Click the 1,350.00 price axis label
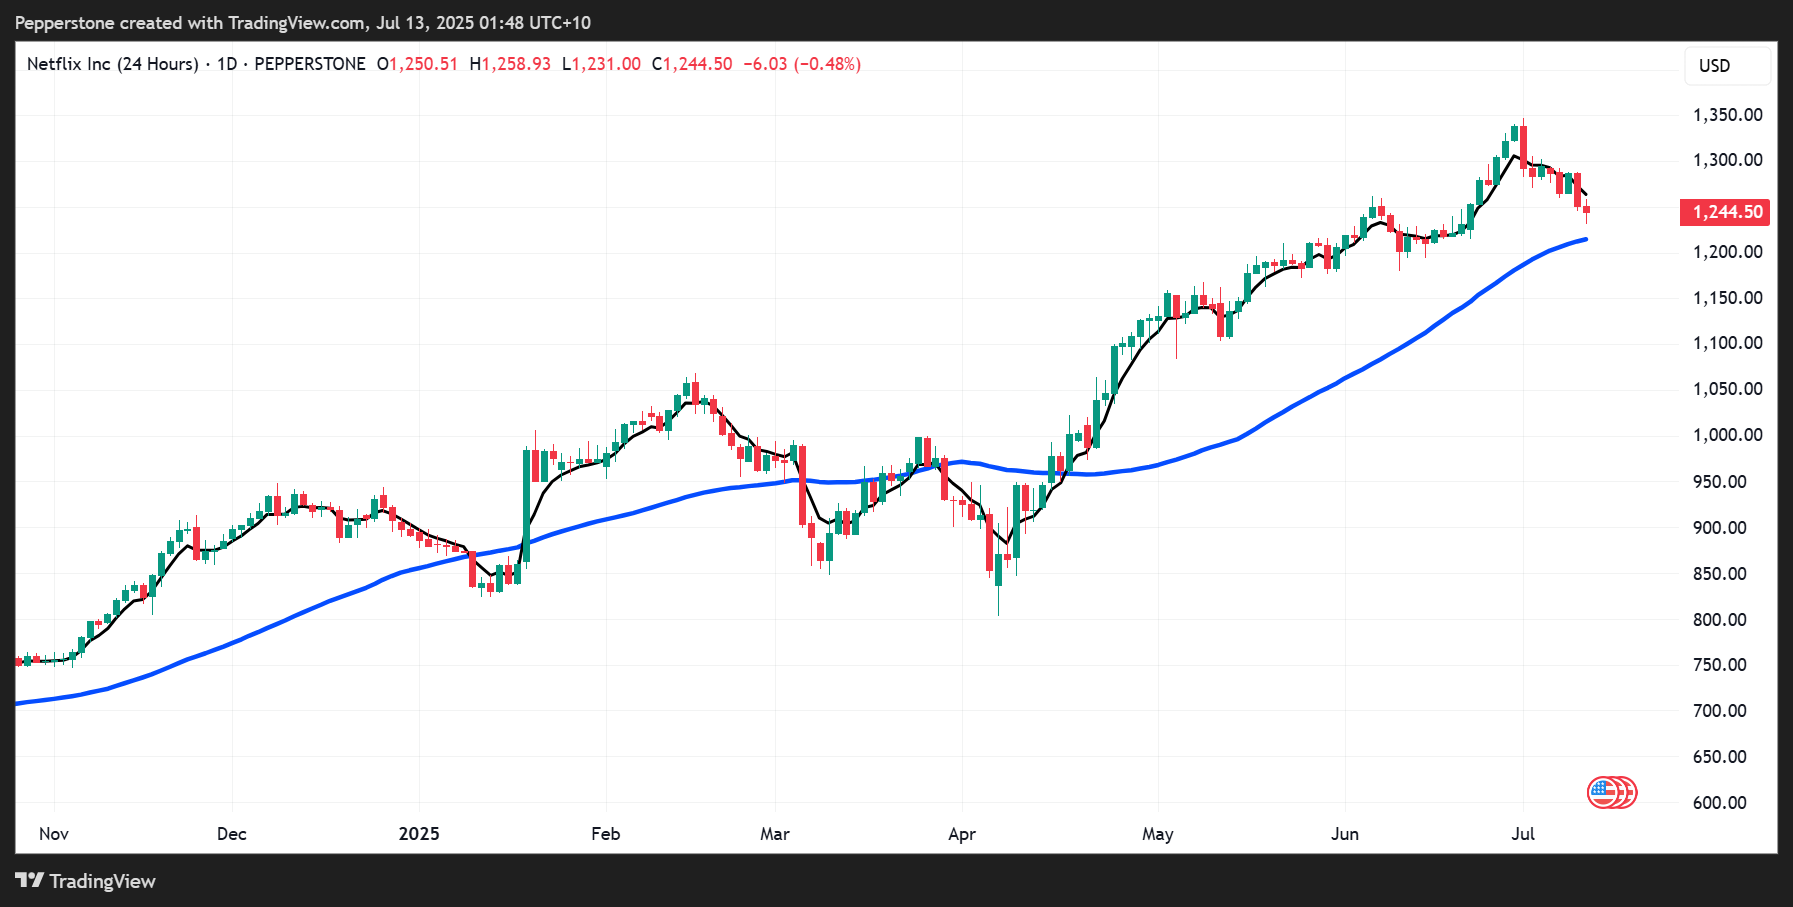 pos(1727,115)
